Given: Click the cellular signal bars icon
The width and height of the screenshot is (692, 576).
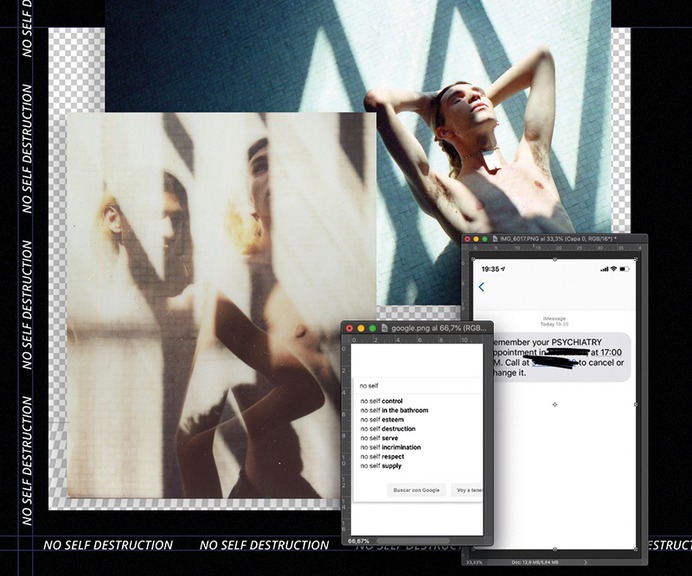Looking at the screenshot, I should coord(604,269).
